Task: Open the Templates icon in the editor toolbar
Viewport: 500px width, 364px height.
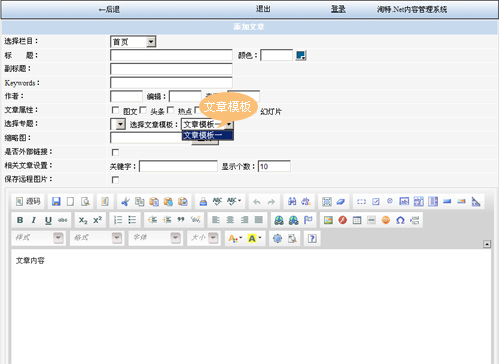Action: point(105,201)
